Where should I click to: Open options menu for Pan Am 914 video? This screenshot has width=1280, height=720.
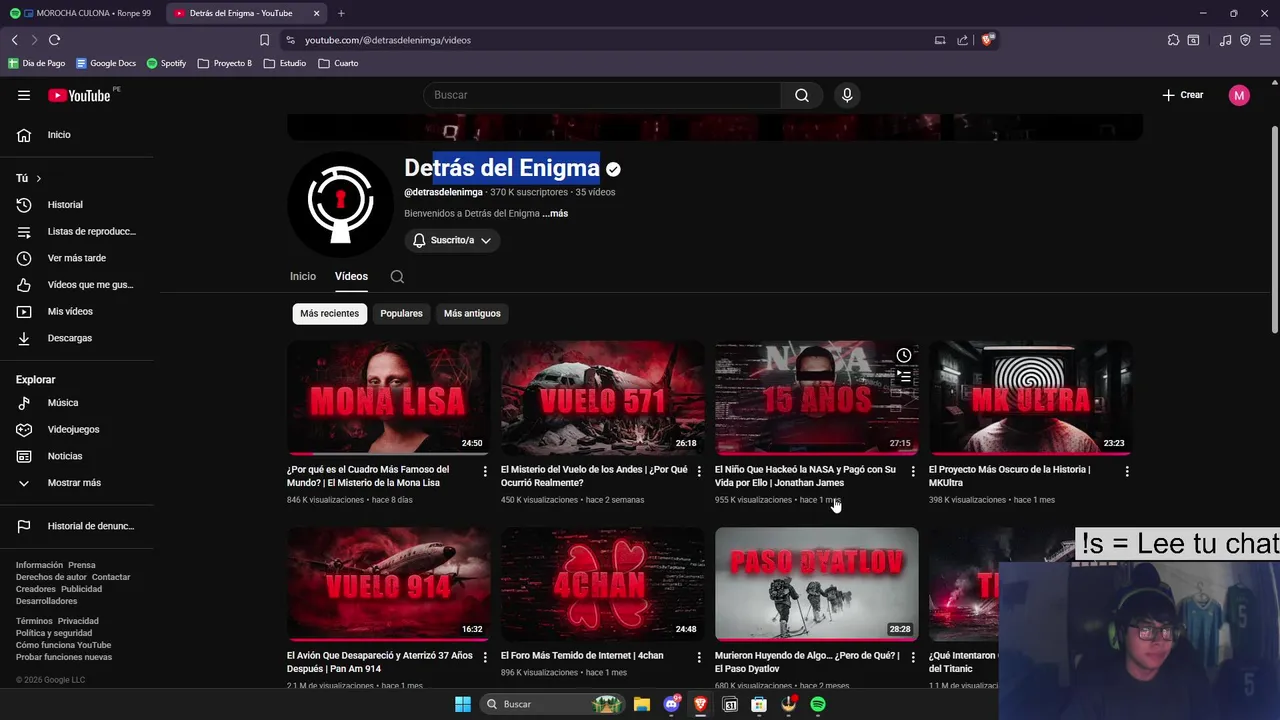point(485,657)
